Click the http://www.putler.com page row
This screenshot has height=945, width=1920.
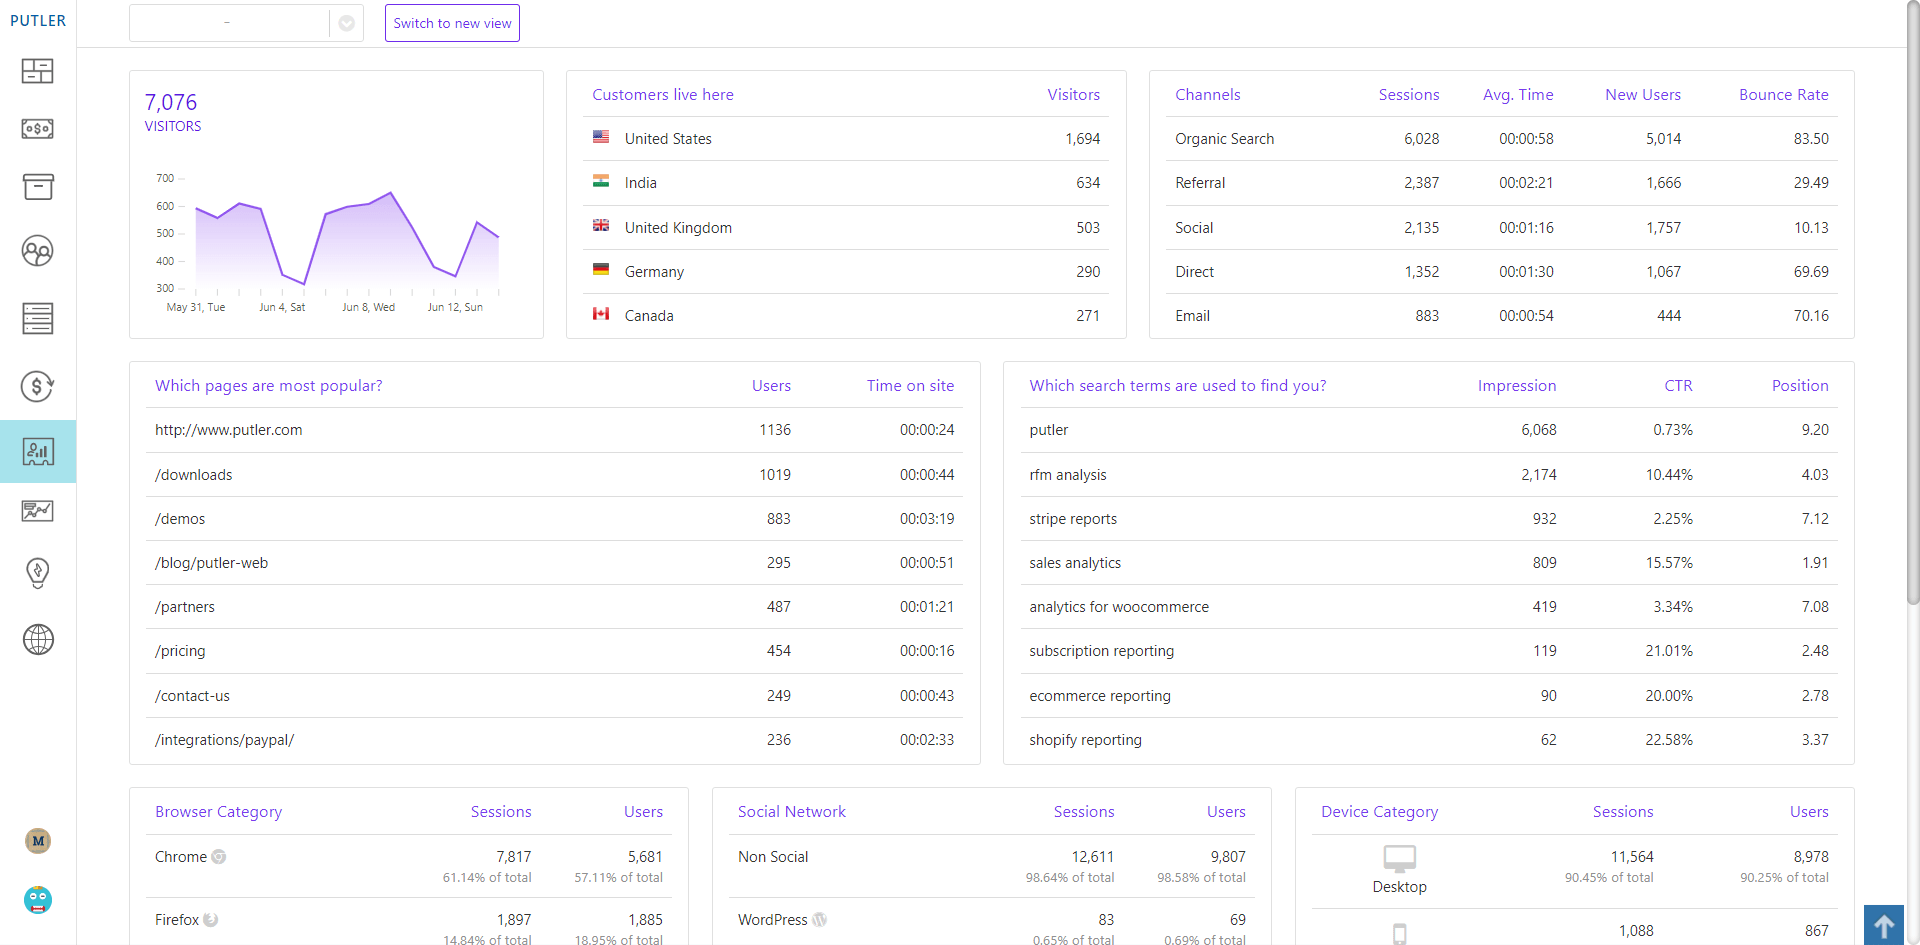(229, 430)
